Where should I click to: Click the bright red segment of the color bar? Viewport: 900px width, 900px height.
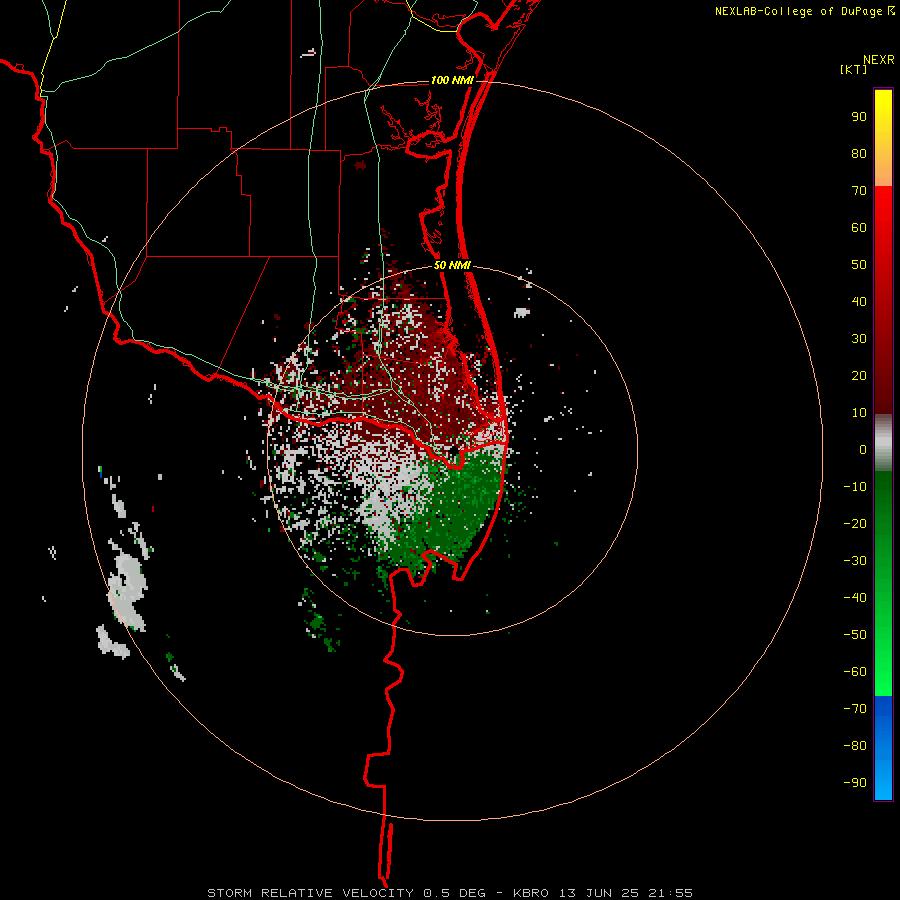click(x=883, y=300)
